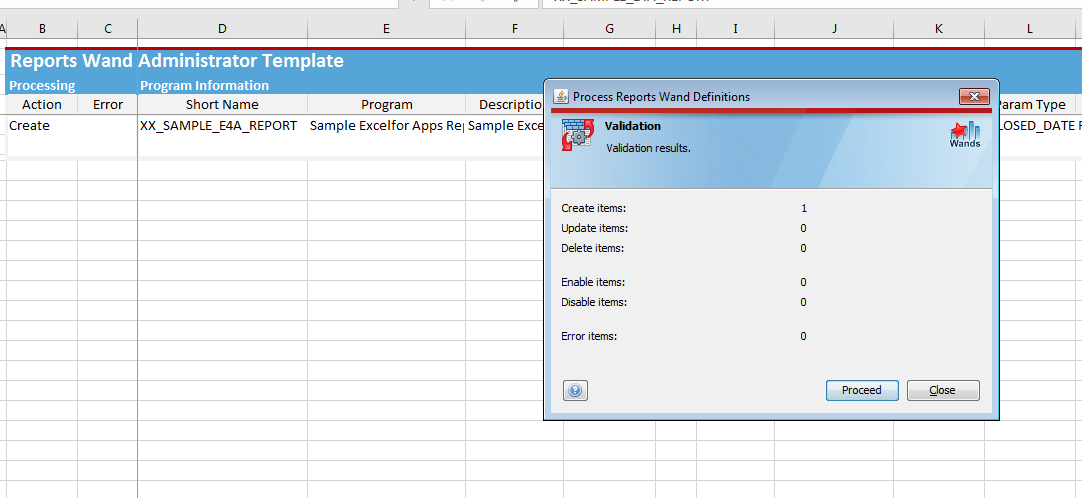The height and width of the screenshot is (498, 1082).
Task: Click the 'Update items:' label
Action: pyautogui.click(x=595, y=228)
